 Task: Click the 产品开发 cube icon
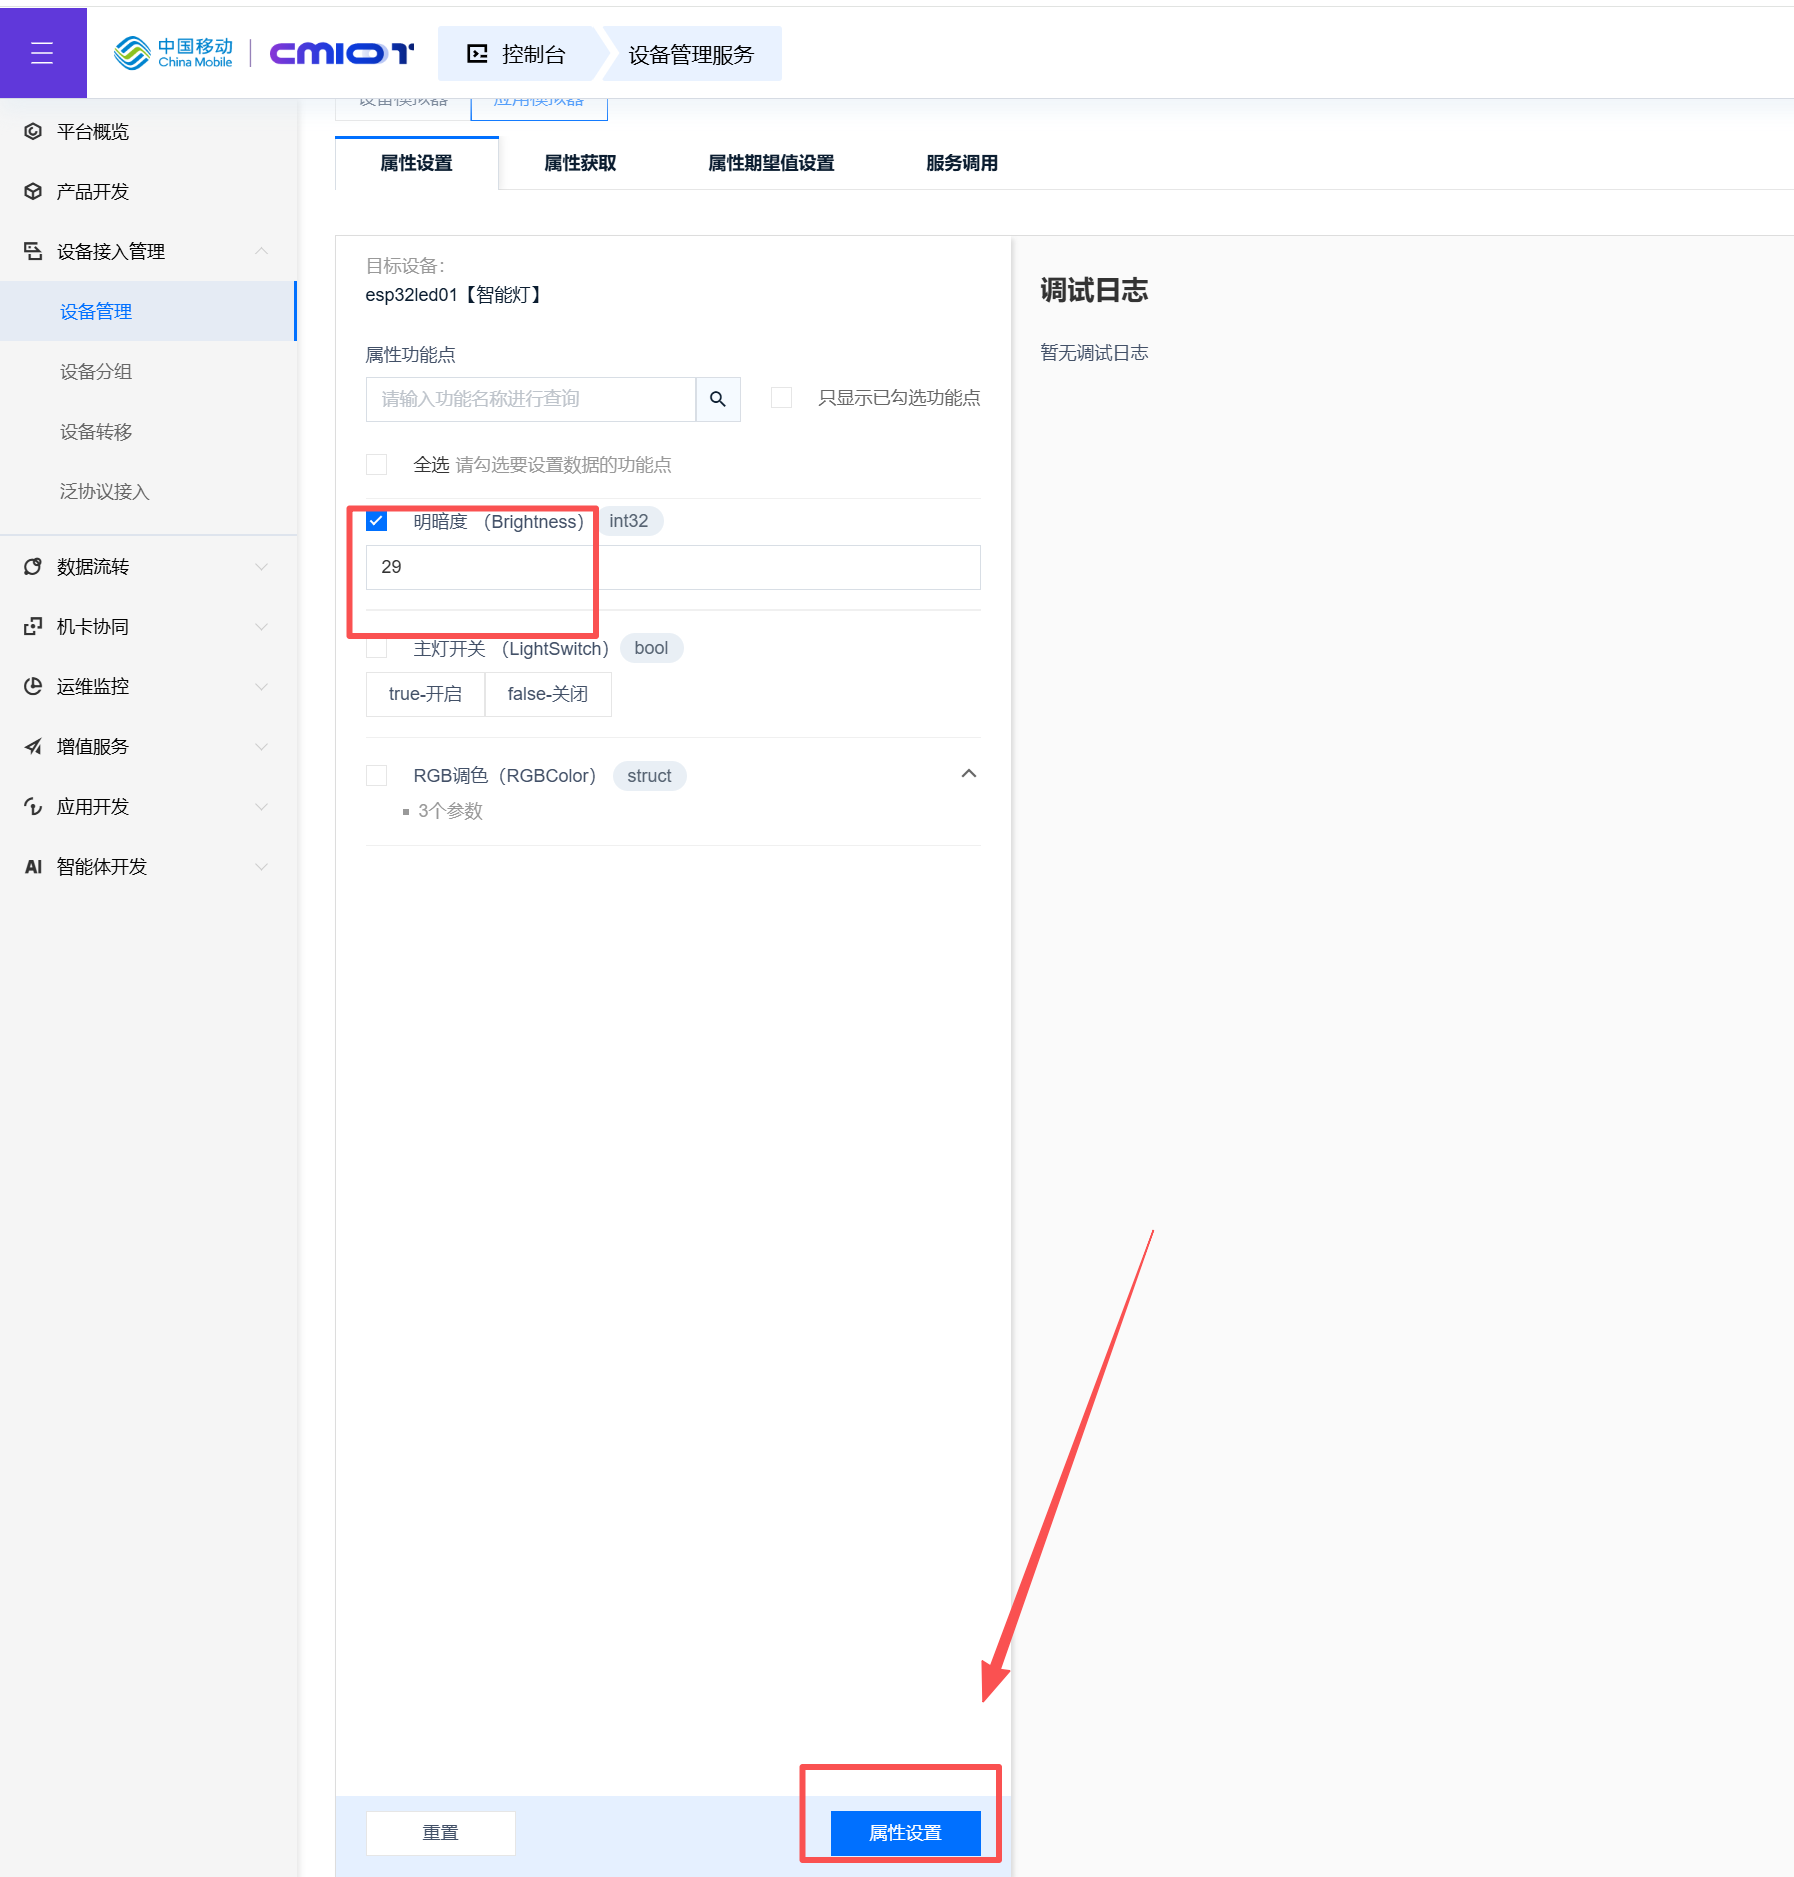click(x=33, y=191)
